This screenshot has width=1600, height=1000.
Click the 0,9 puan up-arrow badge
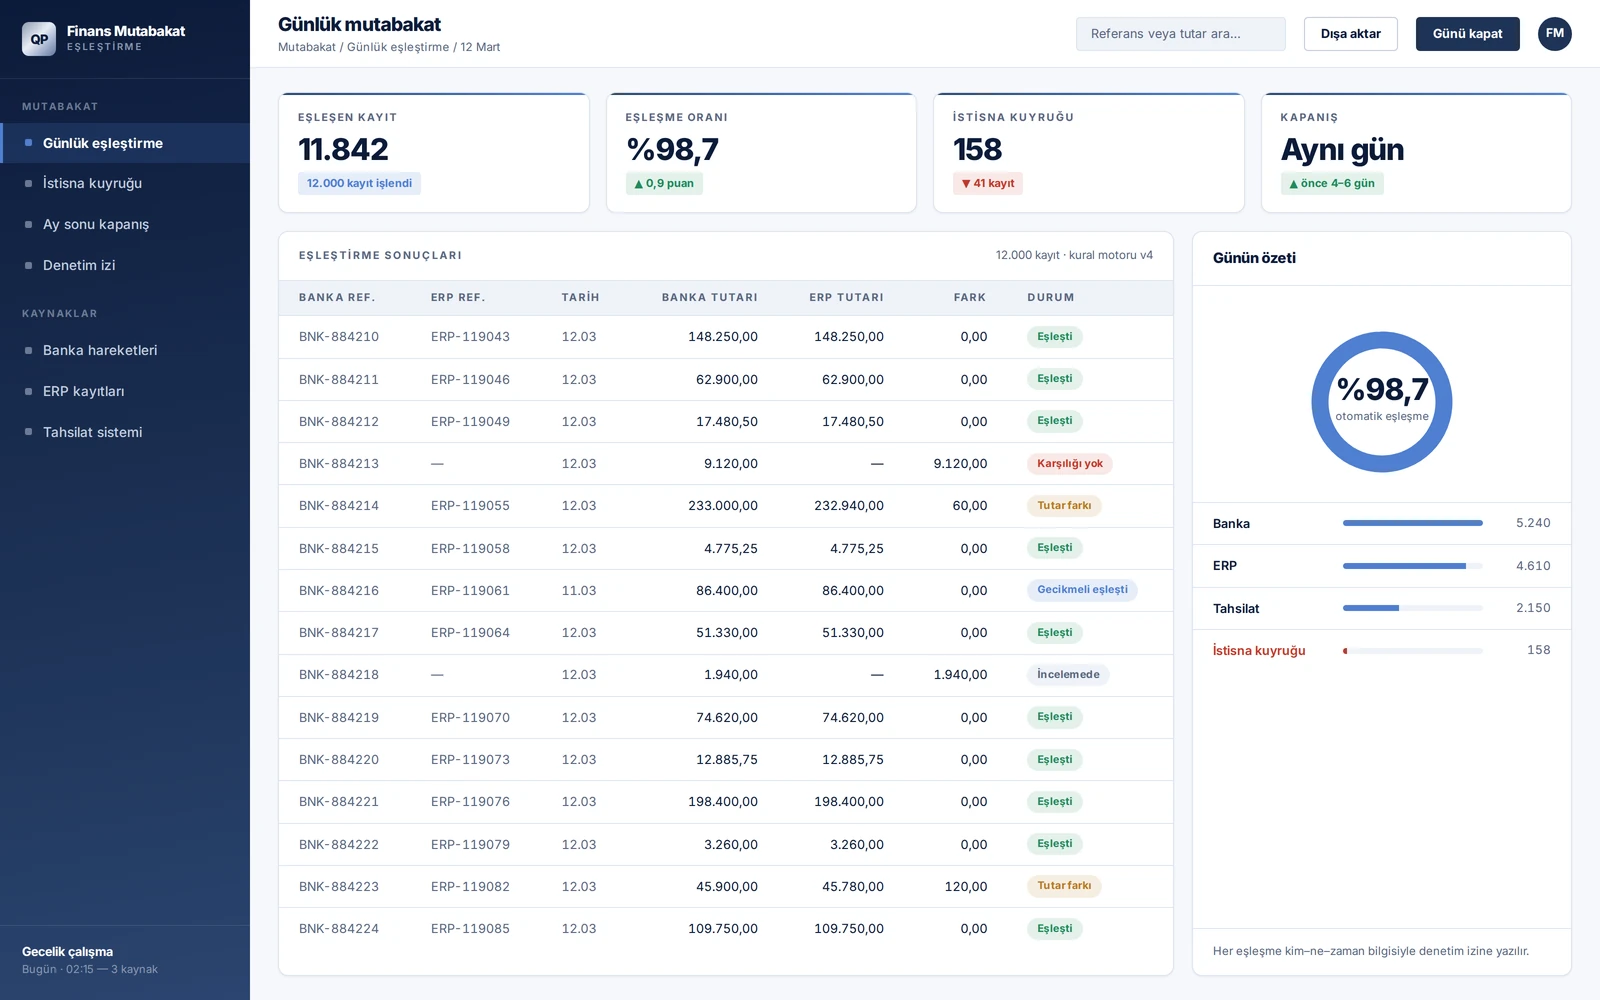click(x=664, y=183)
